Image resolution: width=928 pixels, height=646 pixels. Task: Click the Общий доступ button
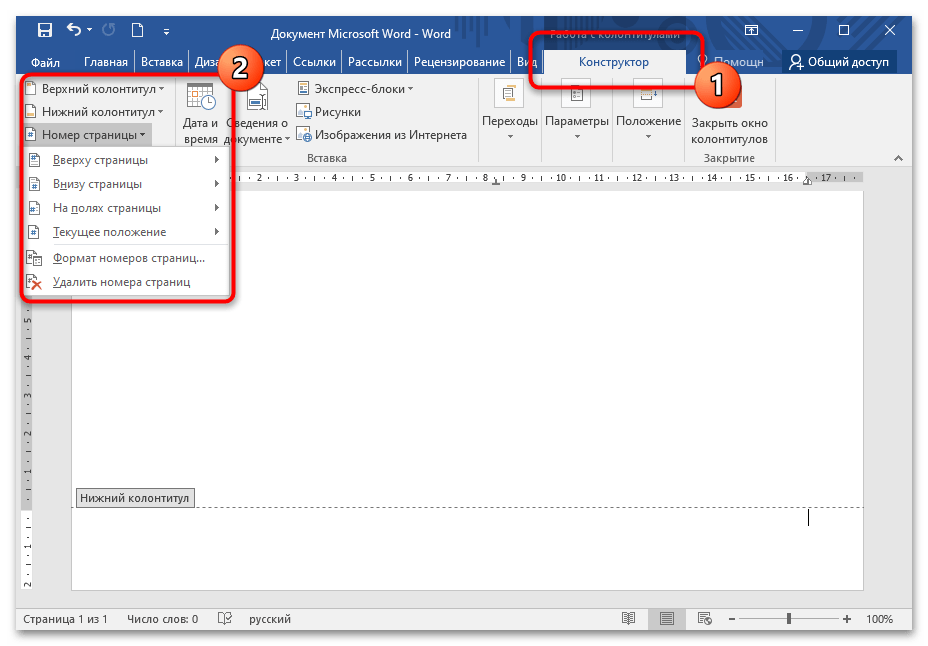tap(839, 62)
